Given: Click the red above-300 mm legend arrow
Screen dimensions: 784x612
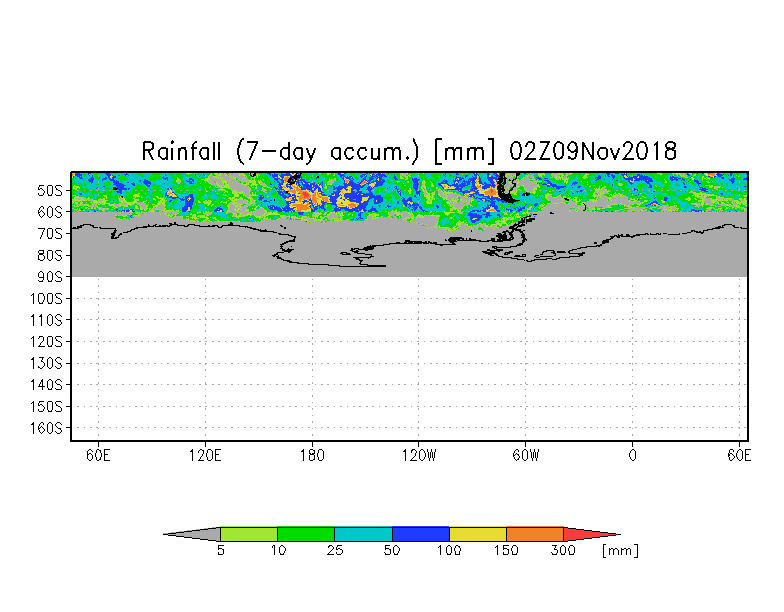Looking at the screenshot, I should coord(592,534).
